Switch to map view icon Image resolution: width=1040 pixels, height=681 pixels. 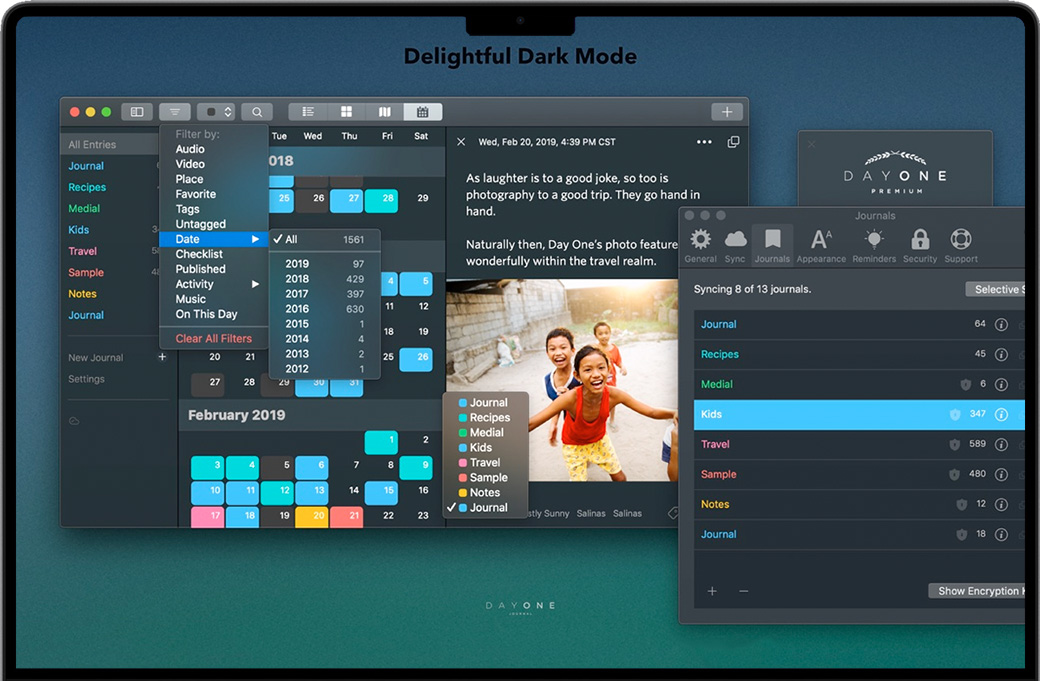[x=385, y=112]
